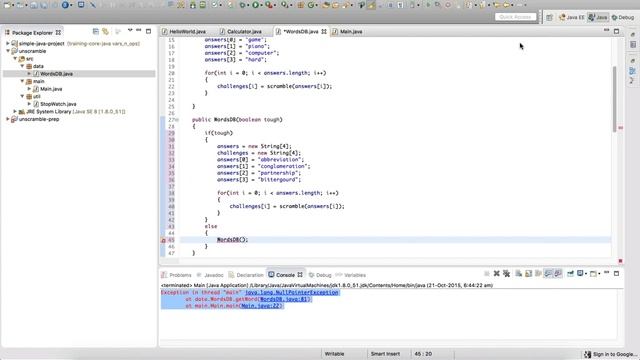Image resolution: width=640 pixels, height=360 pixels.
Task: Toggle Show Console on Standard Error
Action: coord(558,273)
